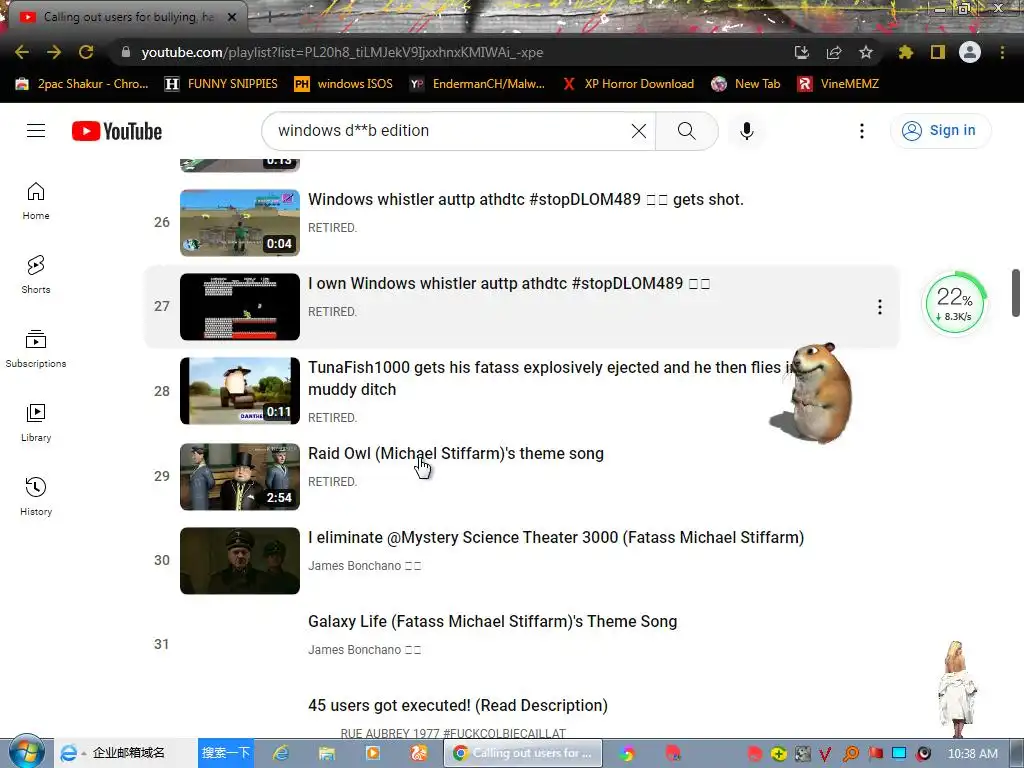This screenshot has height=768, width=1024.
Task: Open Library in the sidebar
Action: coord(36,423)
